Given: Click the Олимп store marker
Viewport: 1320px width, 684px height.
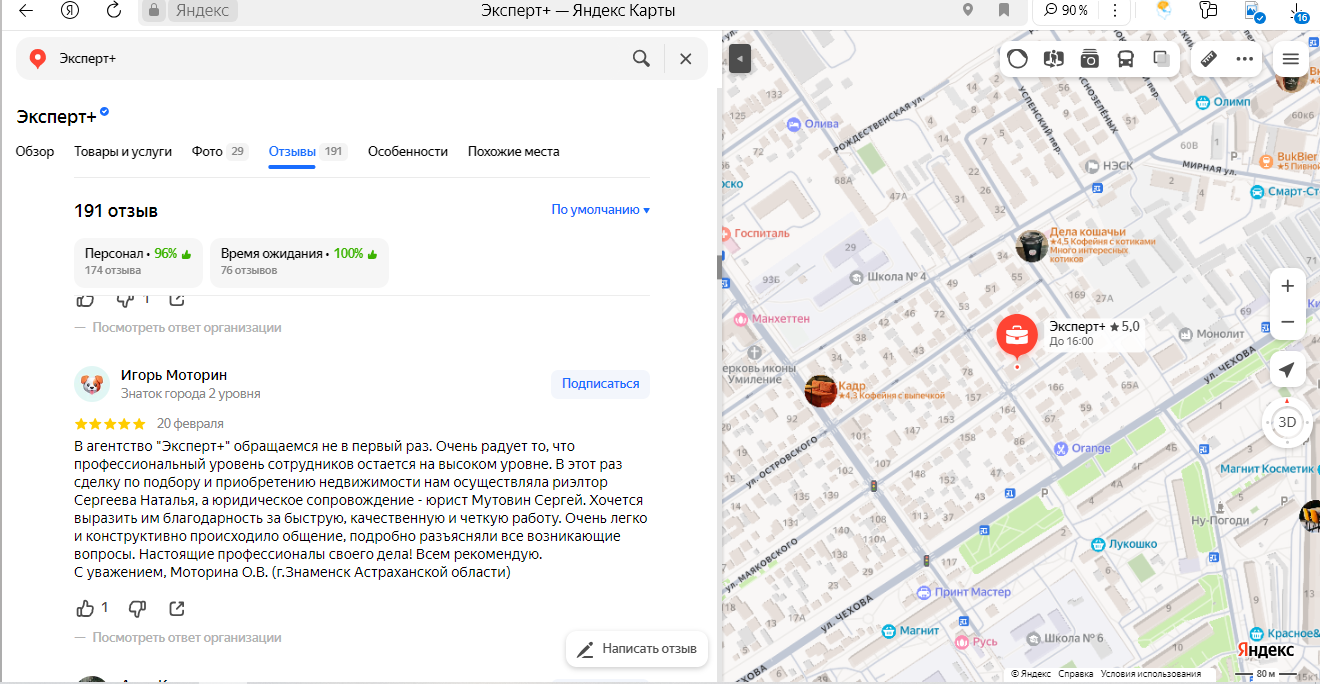Looking at the screenshot, I should click(1223, 102).
